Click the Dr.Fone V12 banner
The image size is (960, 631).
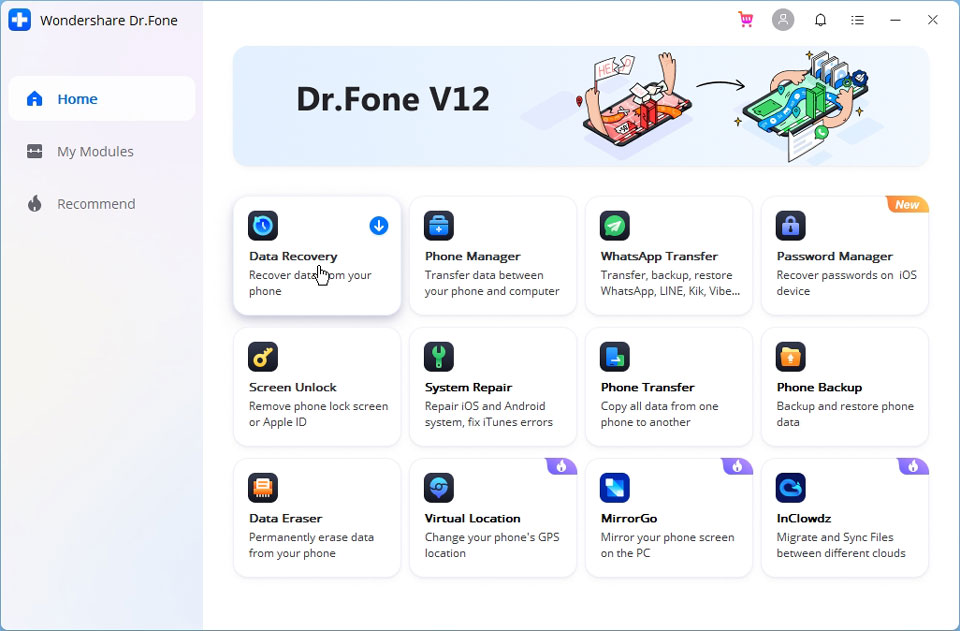tap(580, 106)
